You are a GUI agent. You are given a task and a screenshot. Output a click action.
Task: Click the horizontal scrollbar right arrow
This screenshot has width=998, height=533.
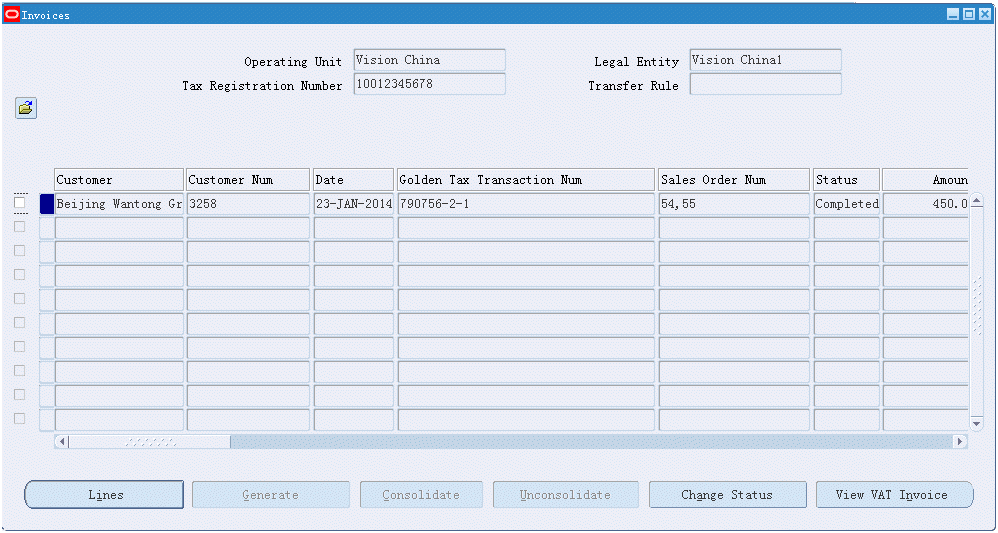click(x=960, y=441)
